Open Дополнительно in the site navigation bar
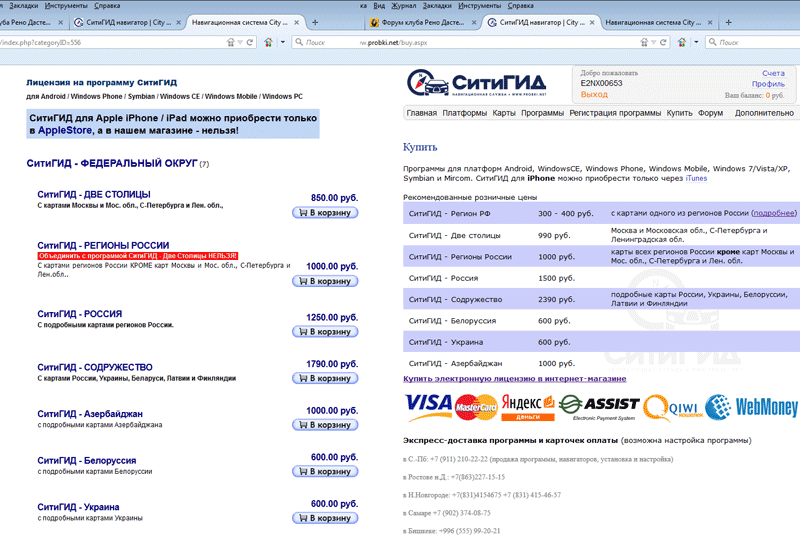The width and height of the screenshot is (800, 549). (x=764, y=113)
